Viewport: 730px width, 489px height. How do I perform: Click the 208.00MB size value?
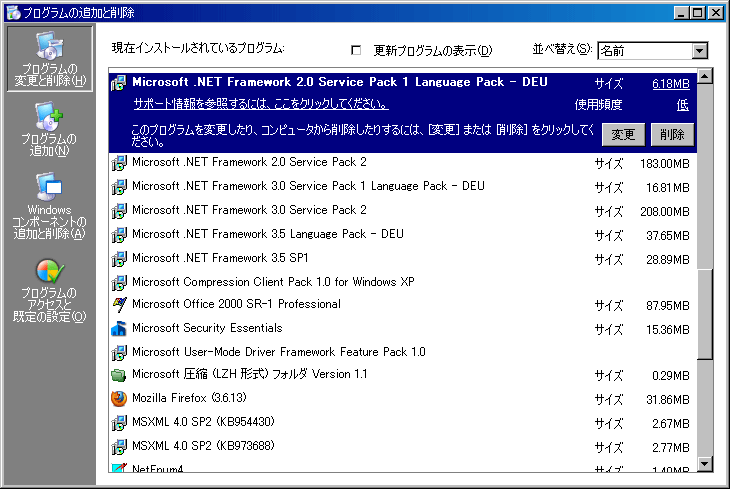click(x=665, y=212)
